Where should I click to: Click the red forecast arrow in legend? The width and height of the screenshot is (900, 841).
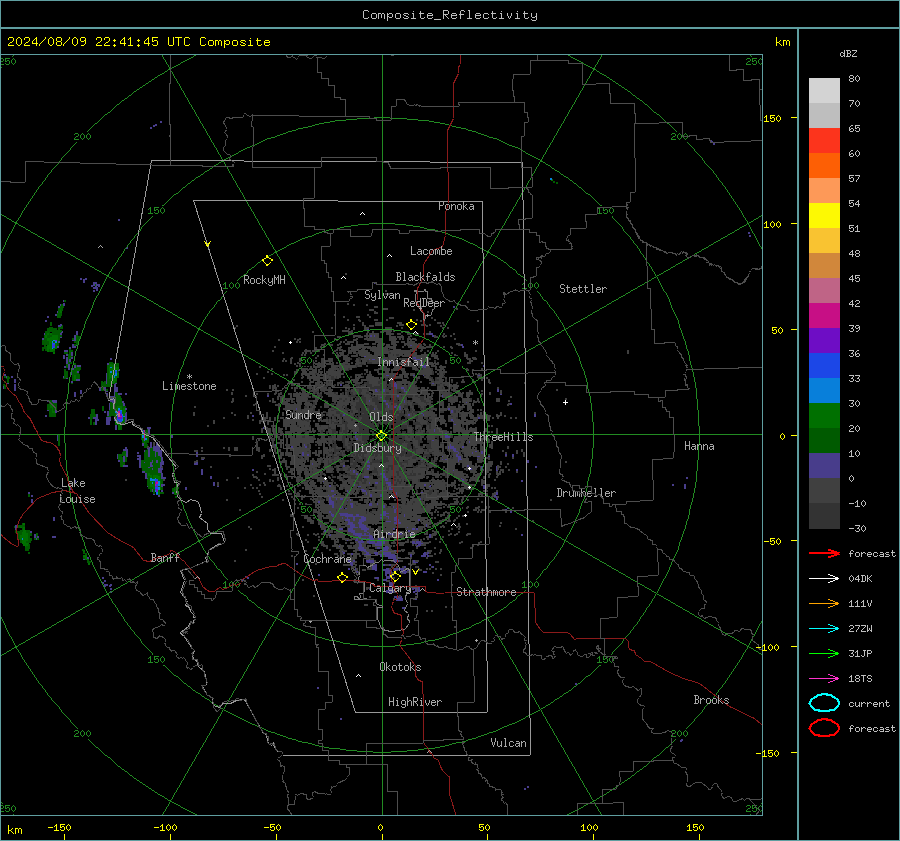point(824,553)
